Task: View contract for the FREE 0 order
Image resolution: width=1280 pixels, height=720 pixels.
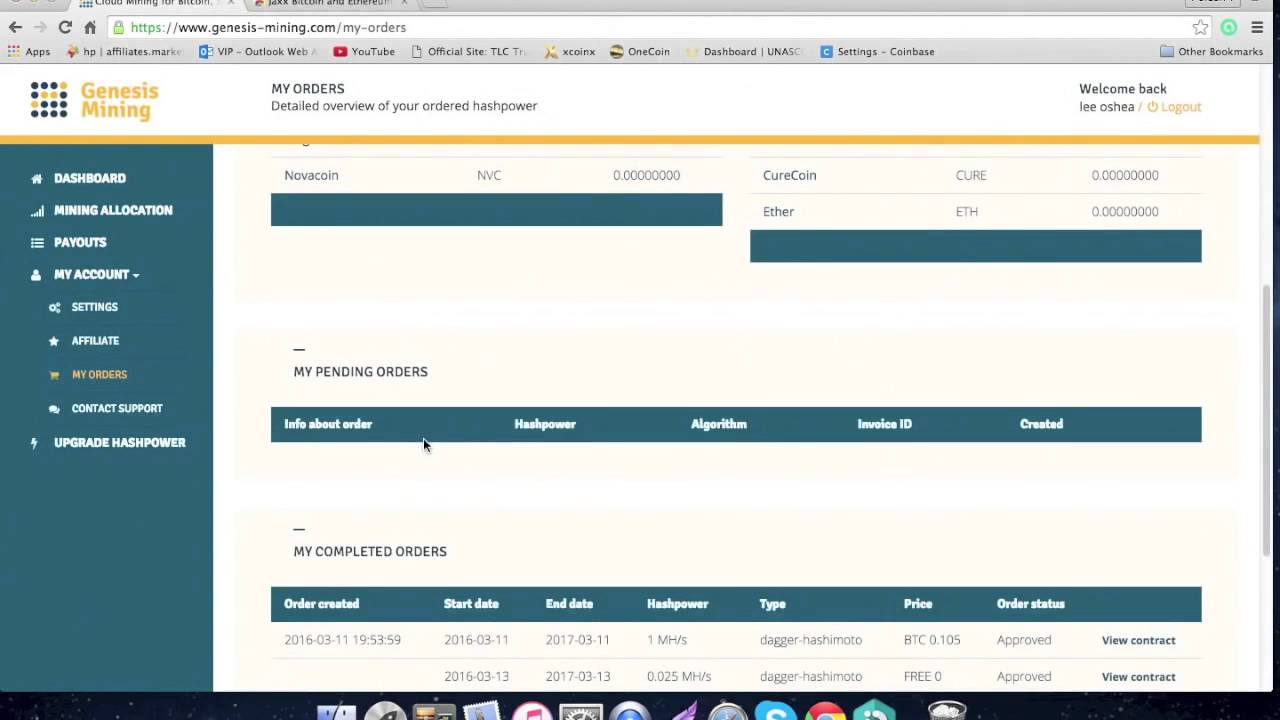Action: pos(1138,677)
